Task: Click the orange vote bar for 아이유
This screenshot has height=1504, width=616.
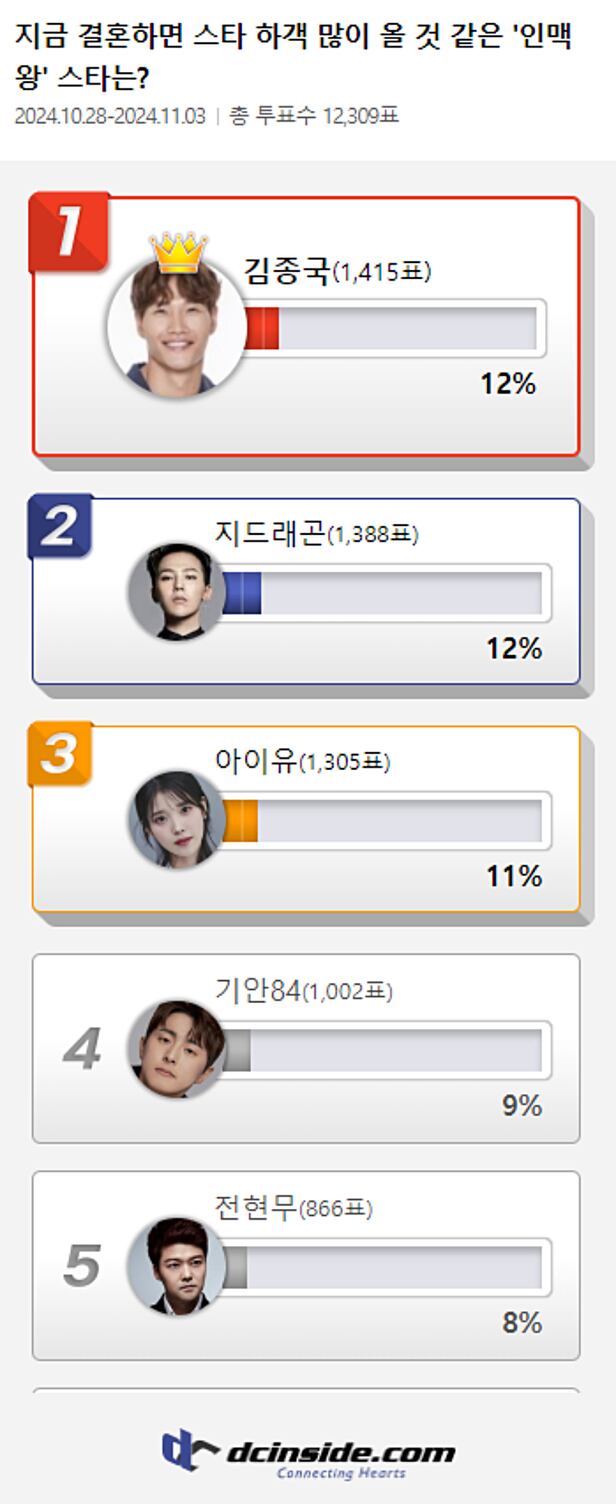Action: [x=240, y=820]
